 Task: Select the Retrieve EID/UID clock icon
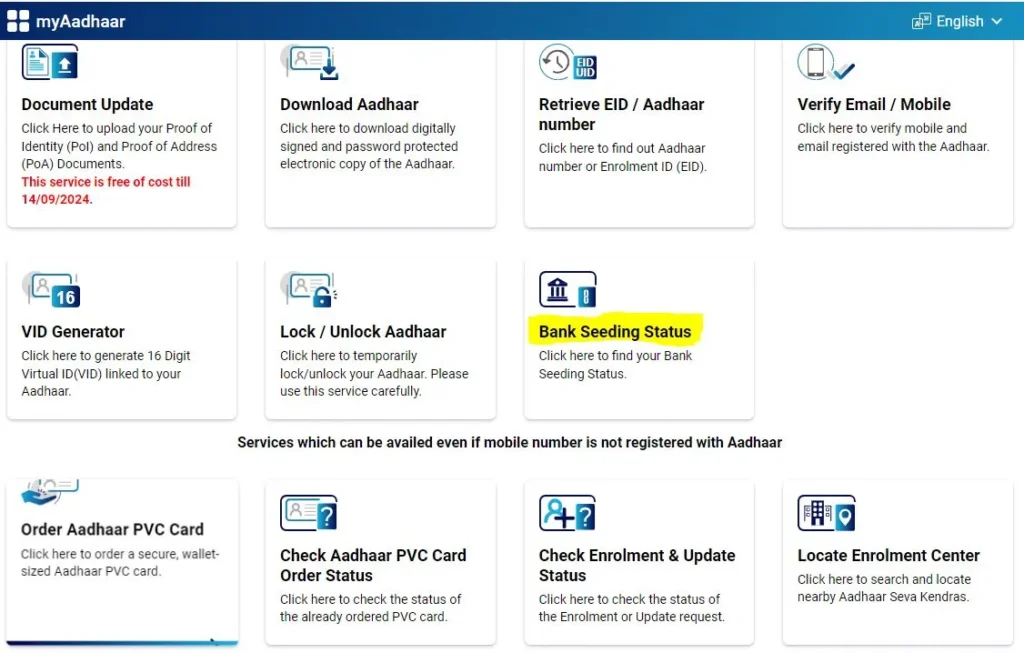[x=568, y=63]
